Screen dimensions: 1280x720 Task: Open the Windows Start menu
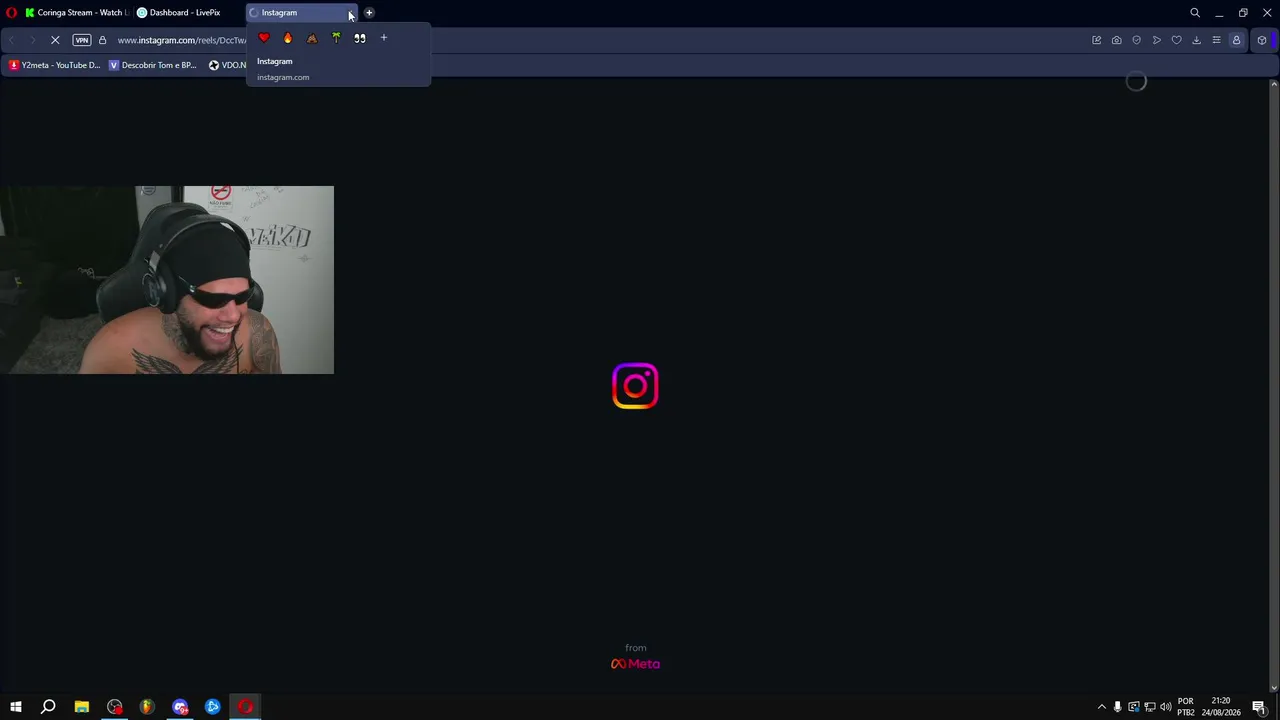tap(16, 707)
